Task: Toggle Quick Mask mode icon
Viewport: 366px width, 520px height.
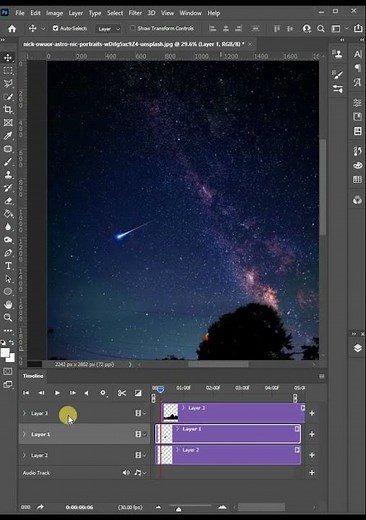Action: [x=8, y=371]
